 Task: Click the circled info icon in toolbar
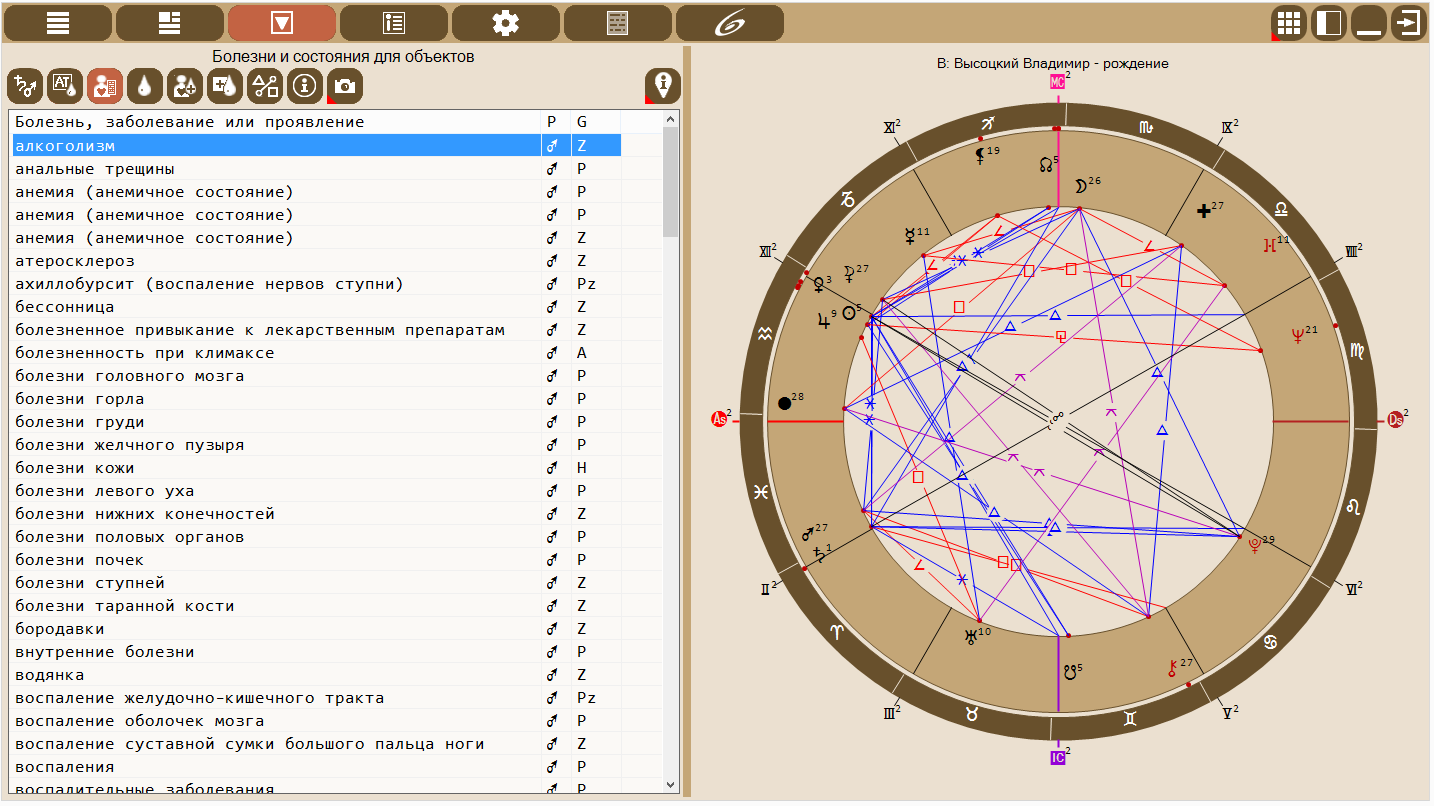click(305, 87)
